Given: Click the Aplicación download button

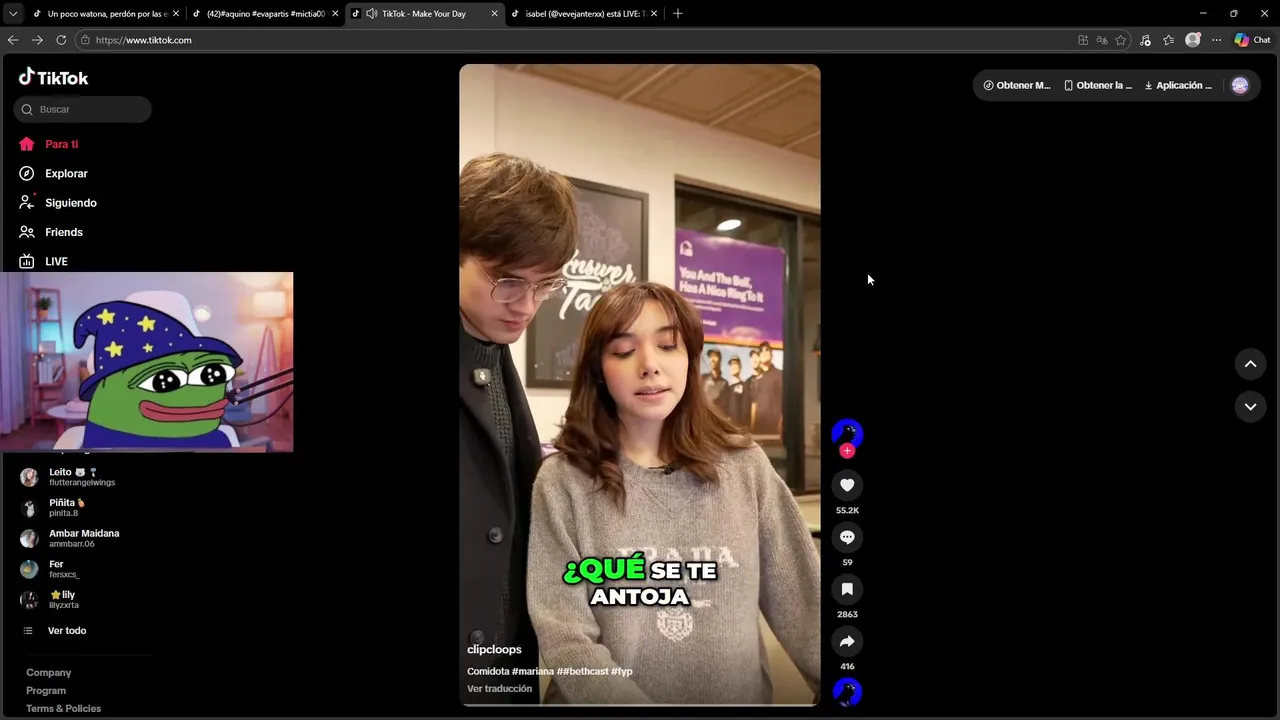Looking at the screenshot, I should point(1178,85).
